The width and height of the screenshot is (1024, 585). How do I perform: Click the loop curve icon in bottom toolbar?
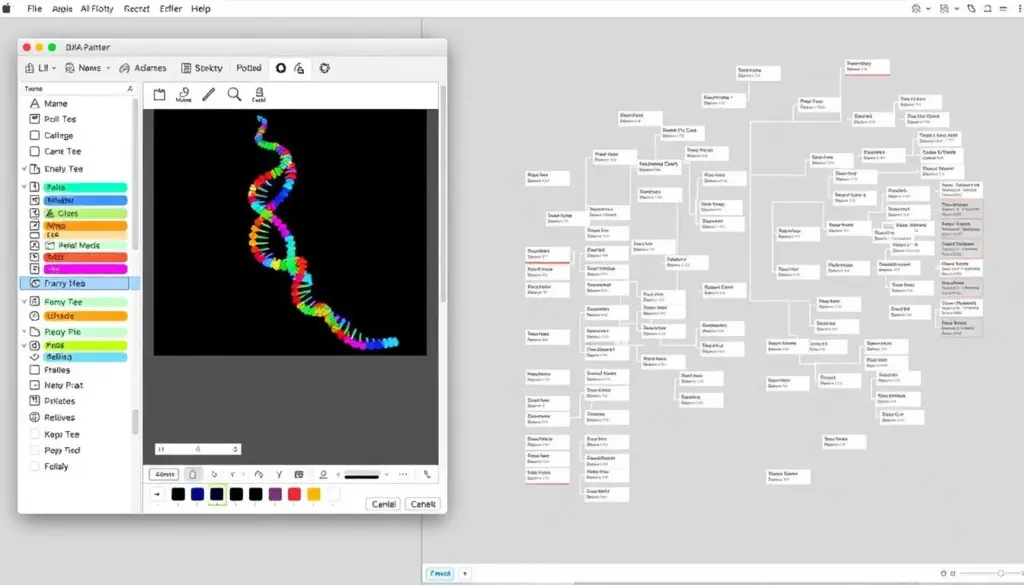point(259,475)
